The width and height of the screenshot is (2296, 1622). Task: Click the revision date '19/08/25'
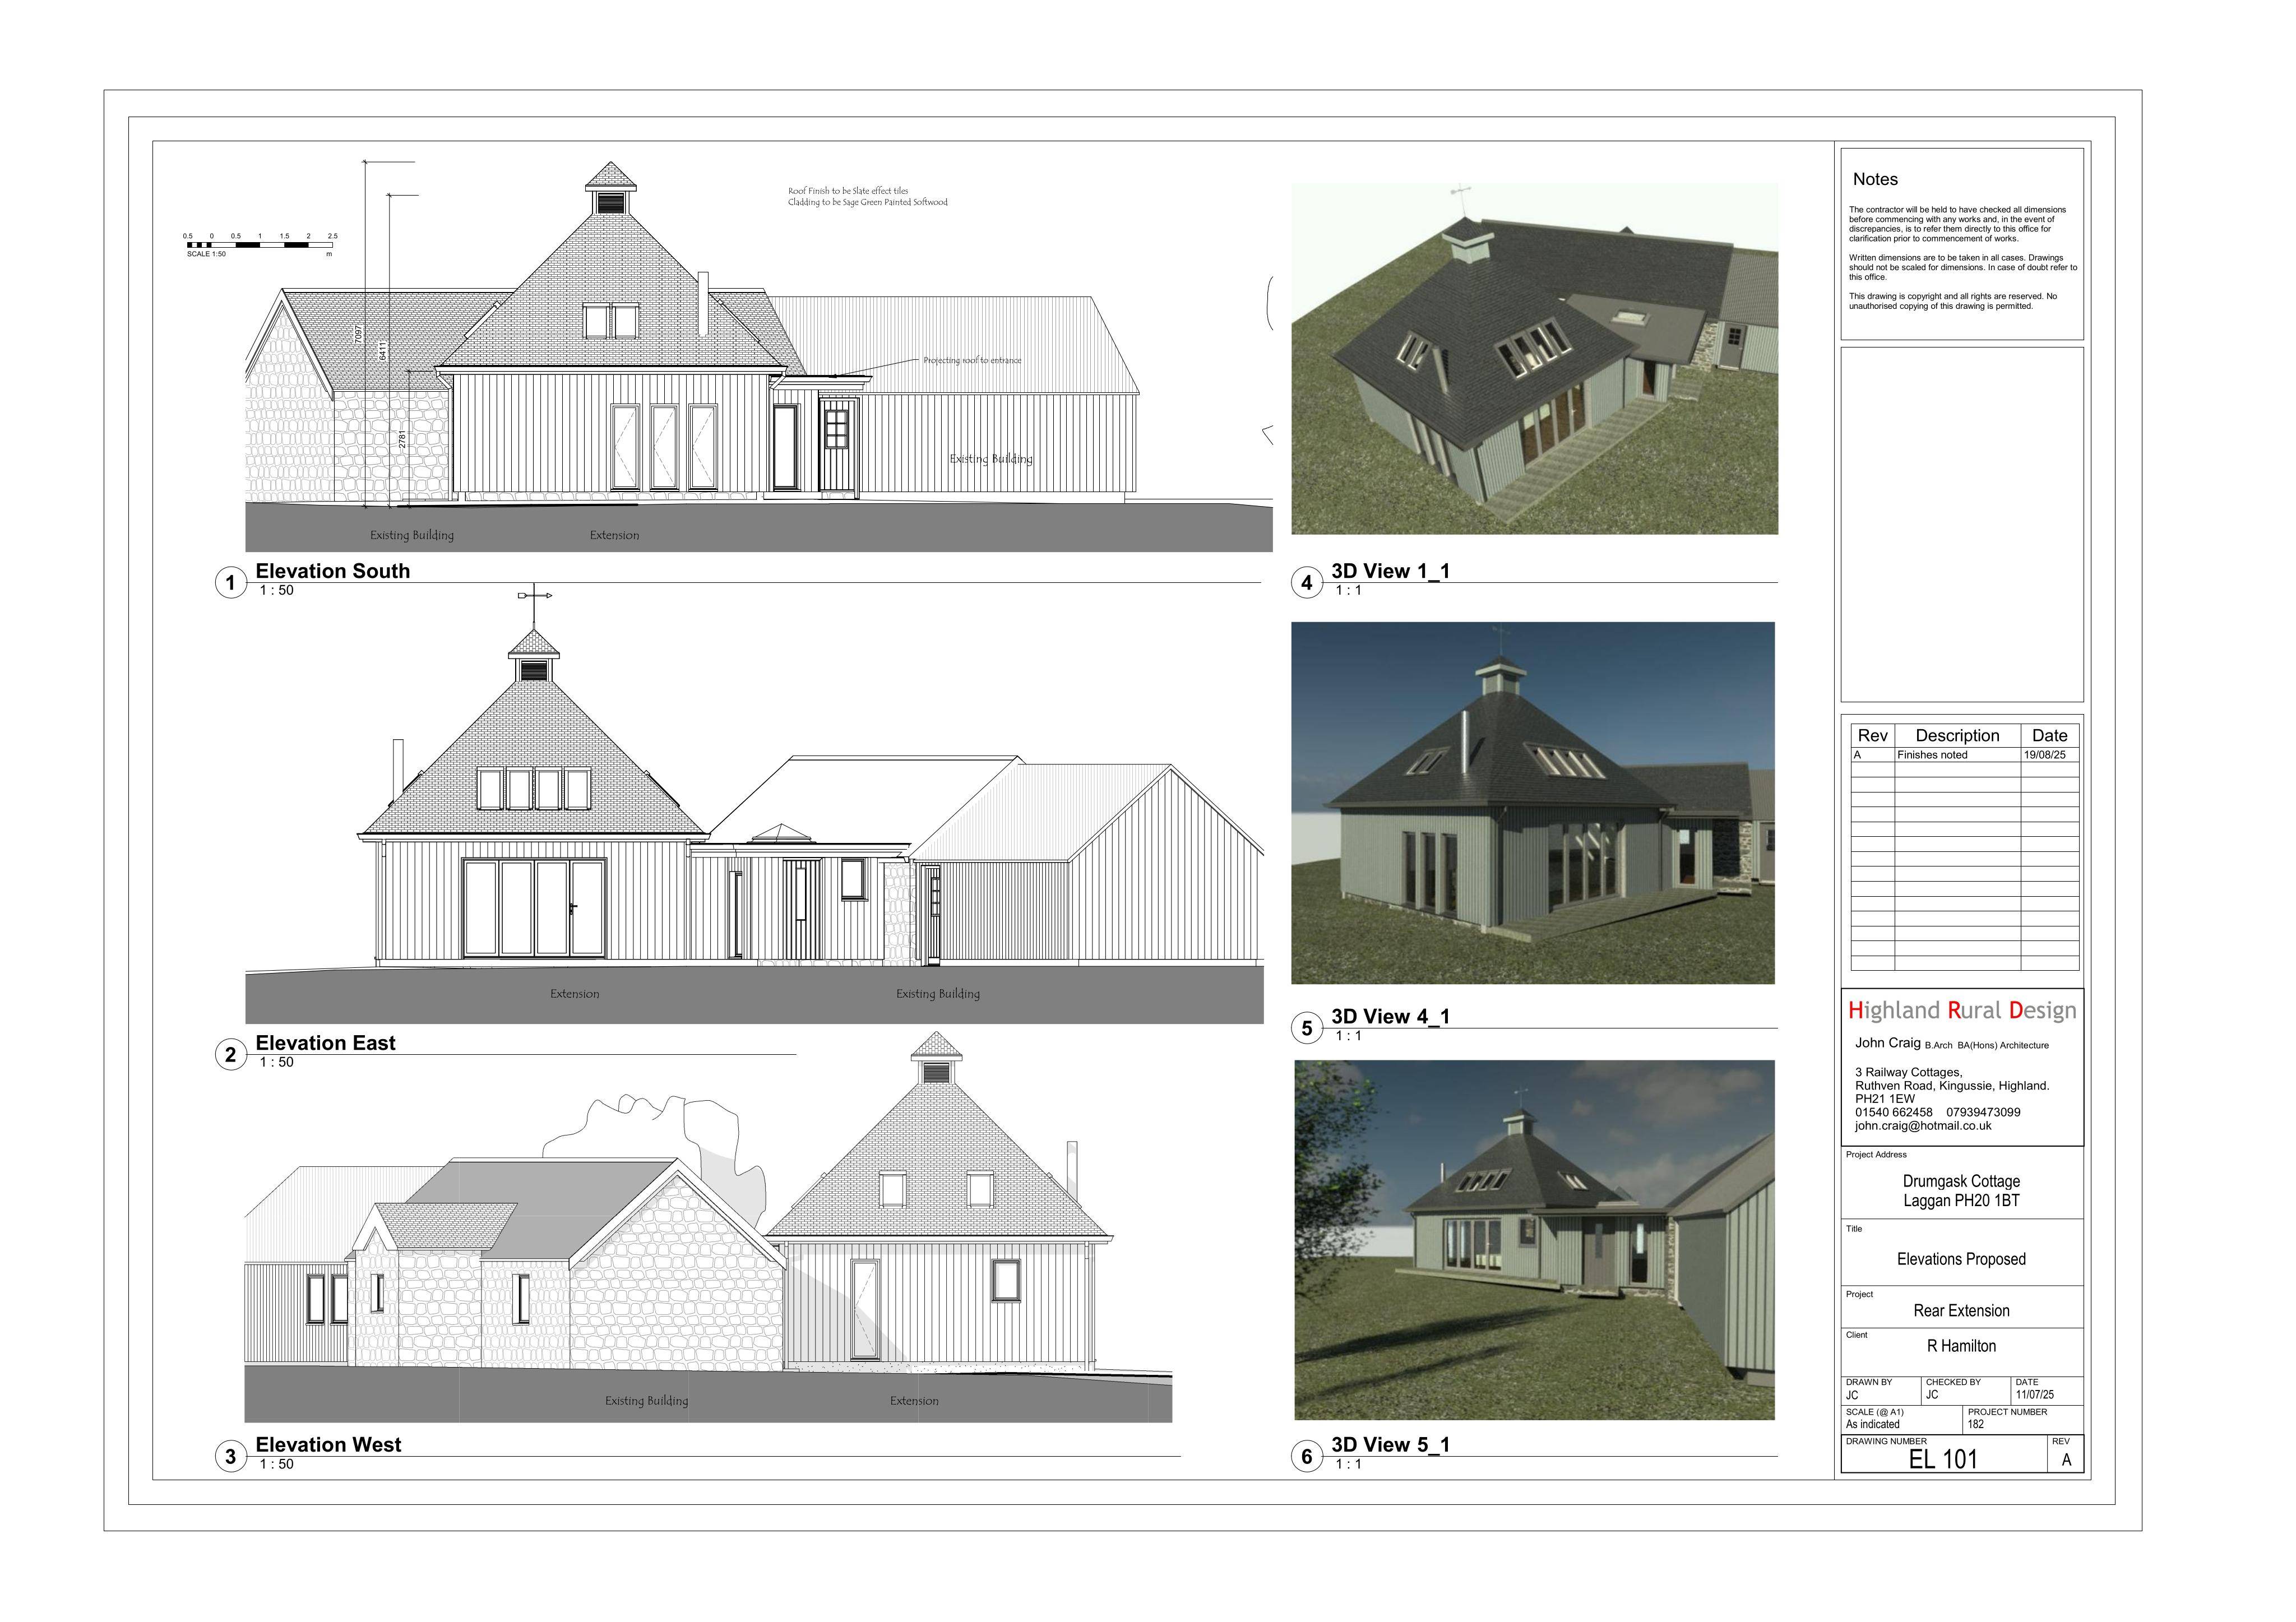pyautogui.click(x=2044, y=755)
